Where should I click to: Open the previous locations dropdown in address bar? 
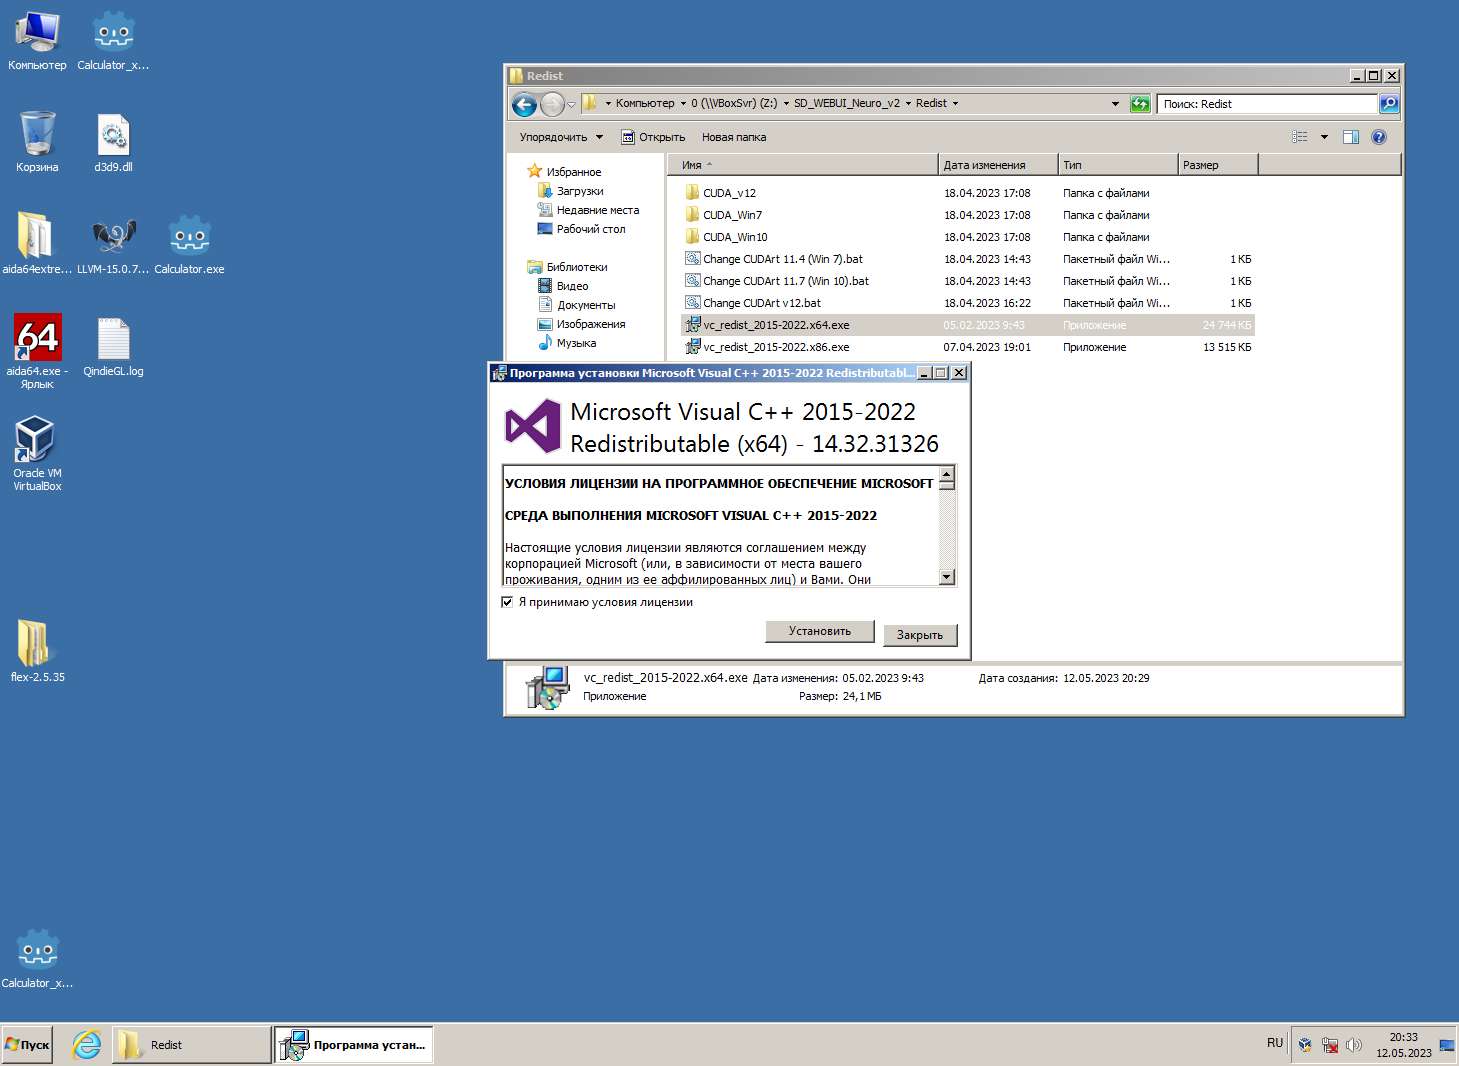1115,104
